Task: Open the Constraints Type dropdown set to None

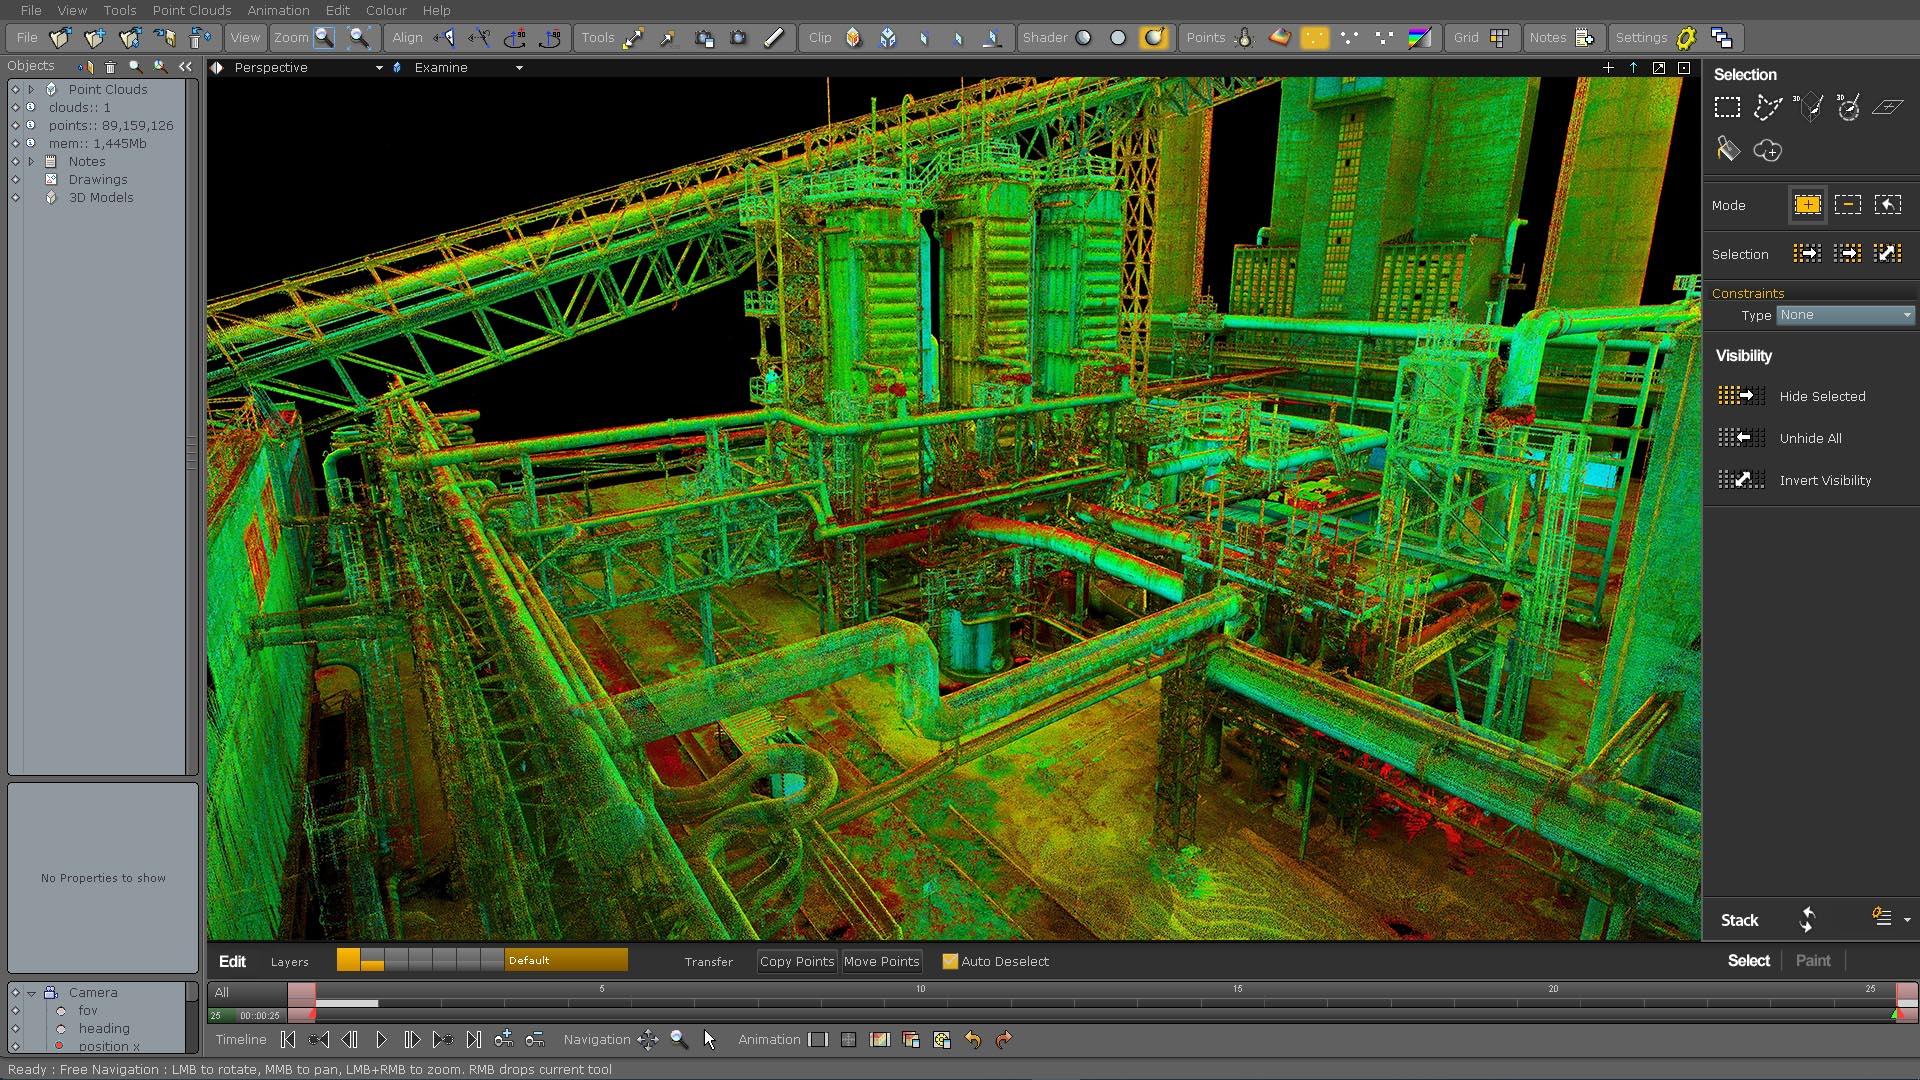Action: (1843, 315)
